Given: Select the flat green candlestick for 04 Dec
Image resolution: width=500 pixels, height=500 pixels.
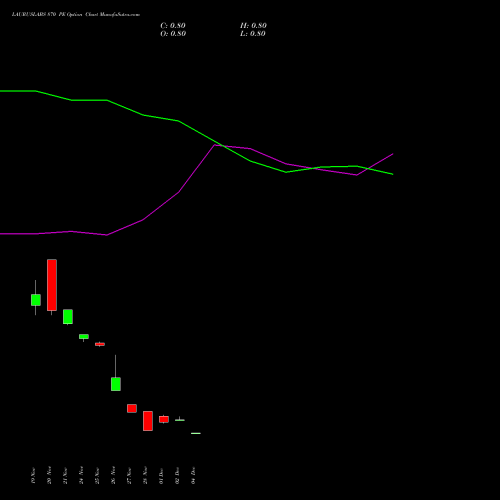Looking at the screenshot, I should click(x=196, y=433).
